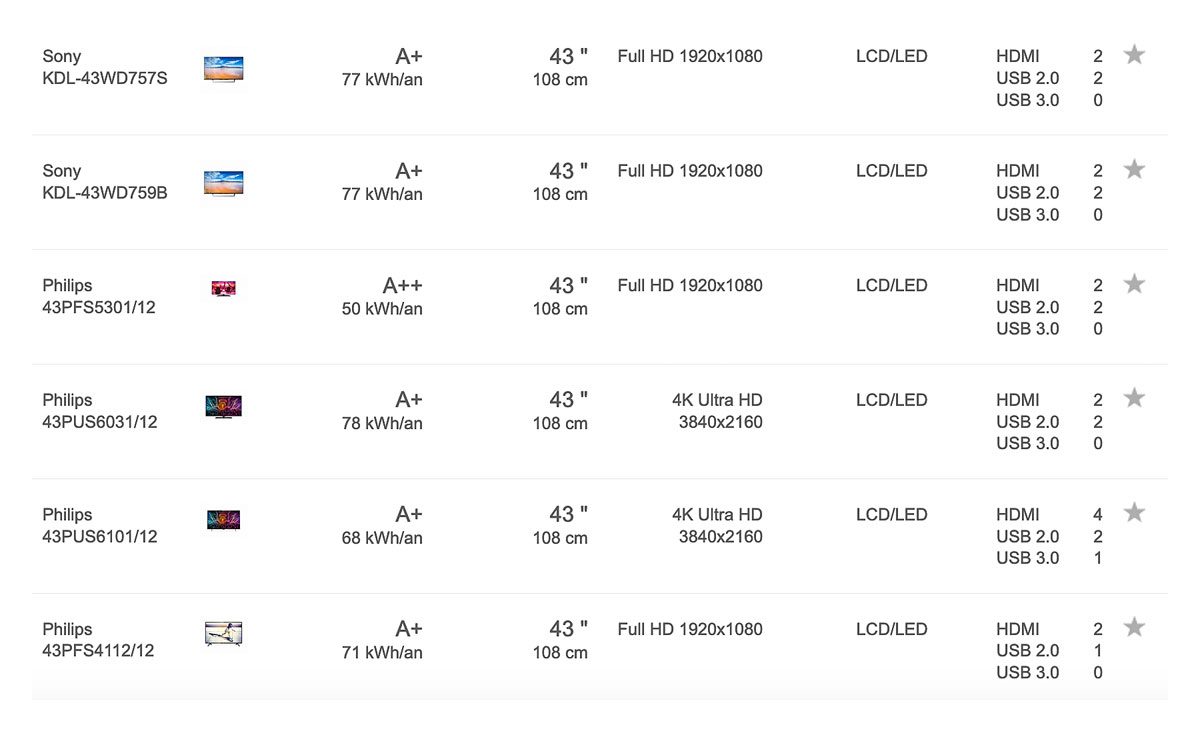The width and height of the screenshot is (1200, 733).
Task: Click the star beside Philips 43PFS4112/12
Action: (x=1134, y=627)
